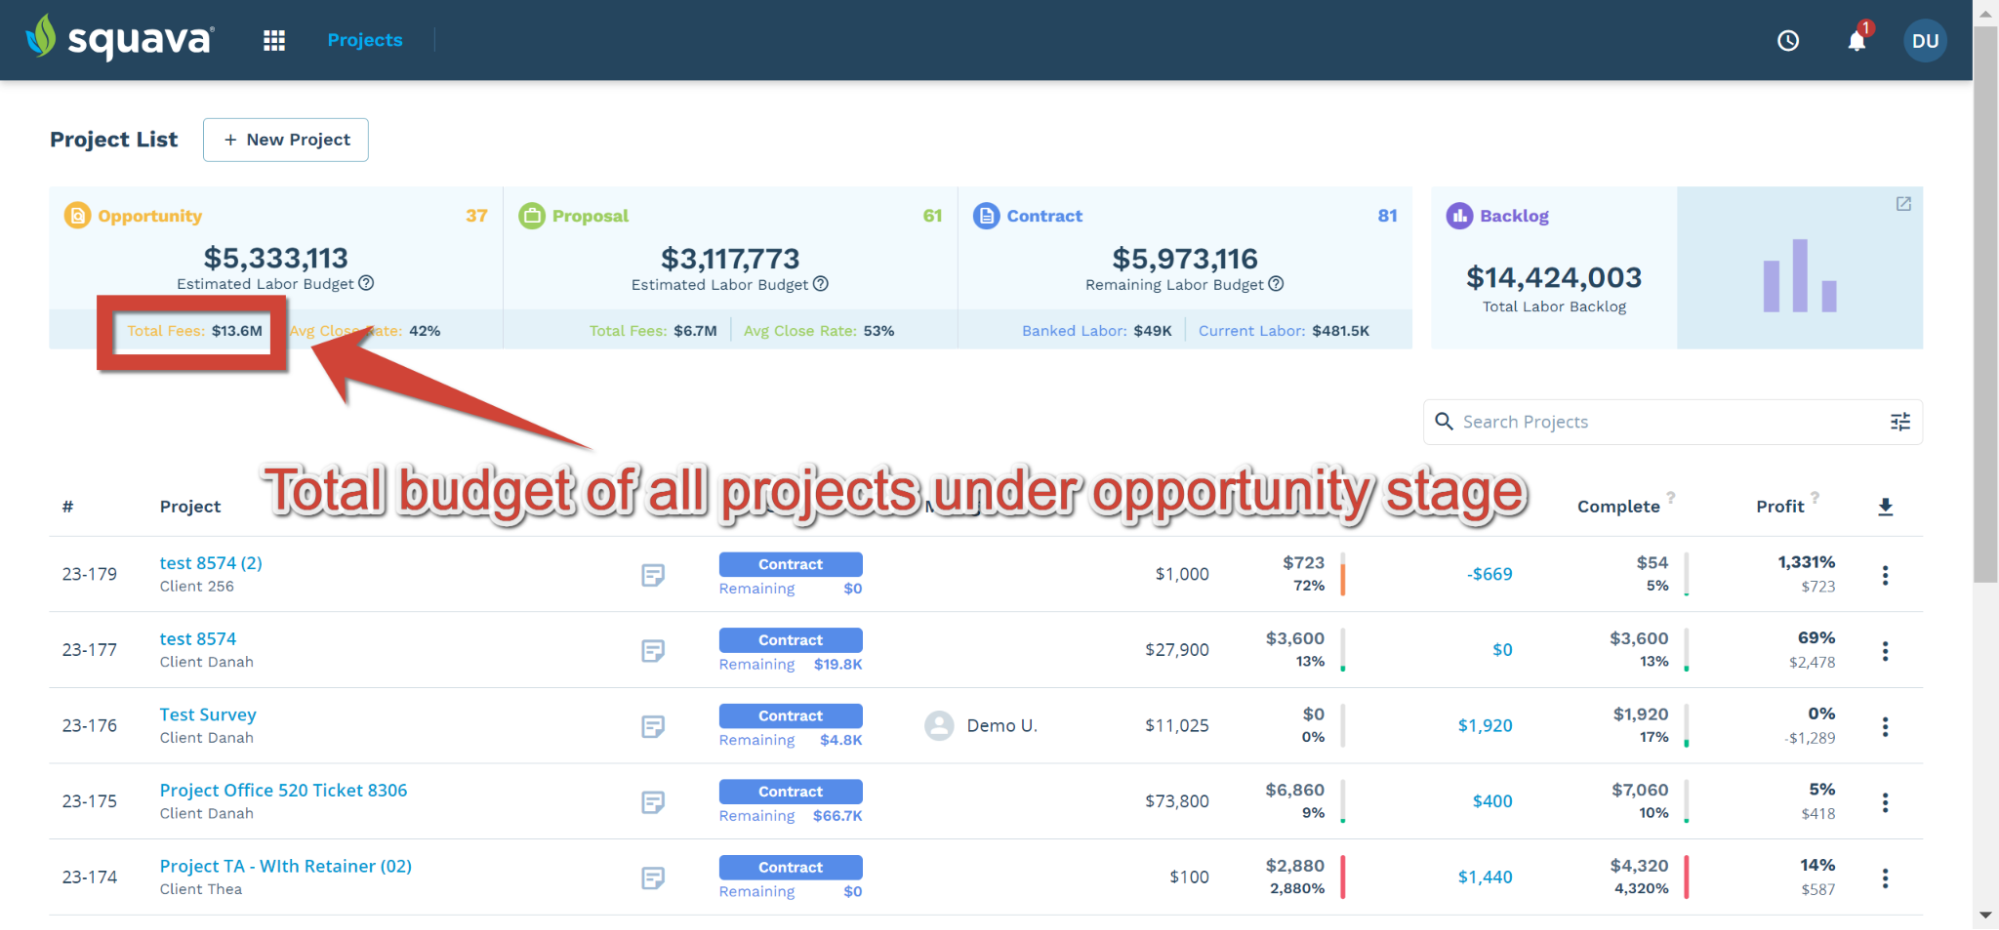1999x930 pixels.
Task: Click the Backlog bar chart icon
Action: point(1459,215)
